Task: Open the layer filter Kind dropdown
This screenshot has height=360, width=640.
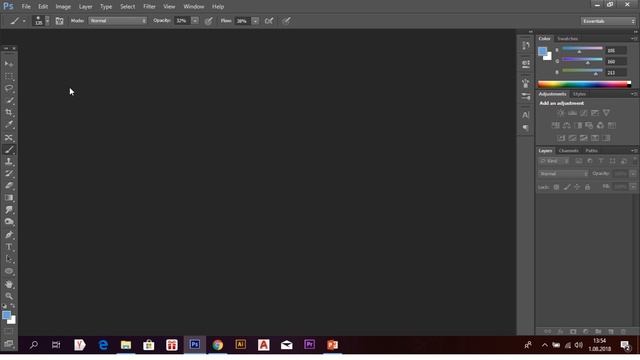Action: click(554, 161)
